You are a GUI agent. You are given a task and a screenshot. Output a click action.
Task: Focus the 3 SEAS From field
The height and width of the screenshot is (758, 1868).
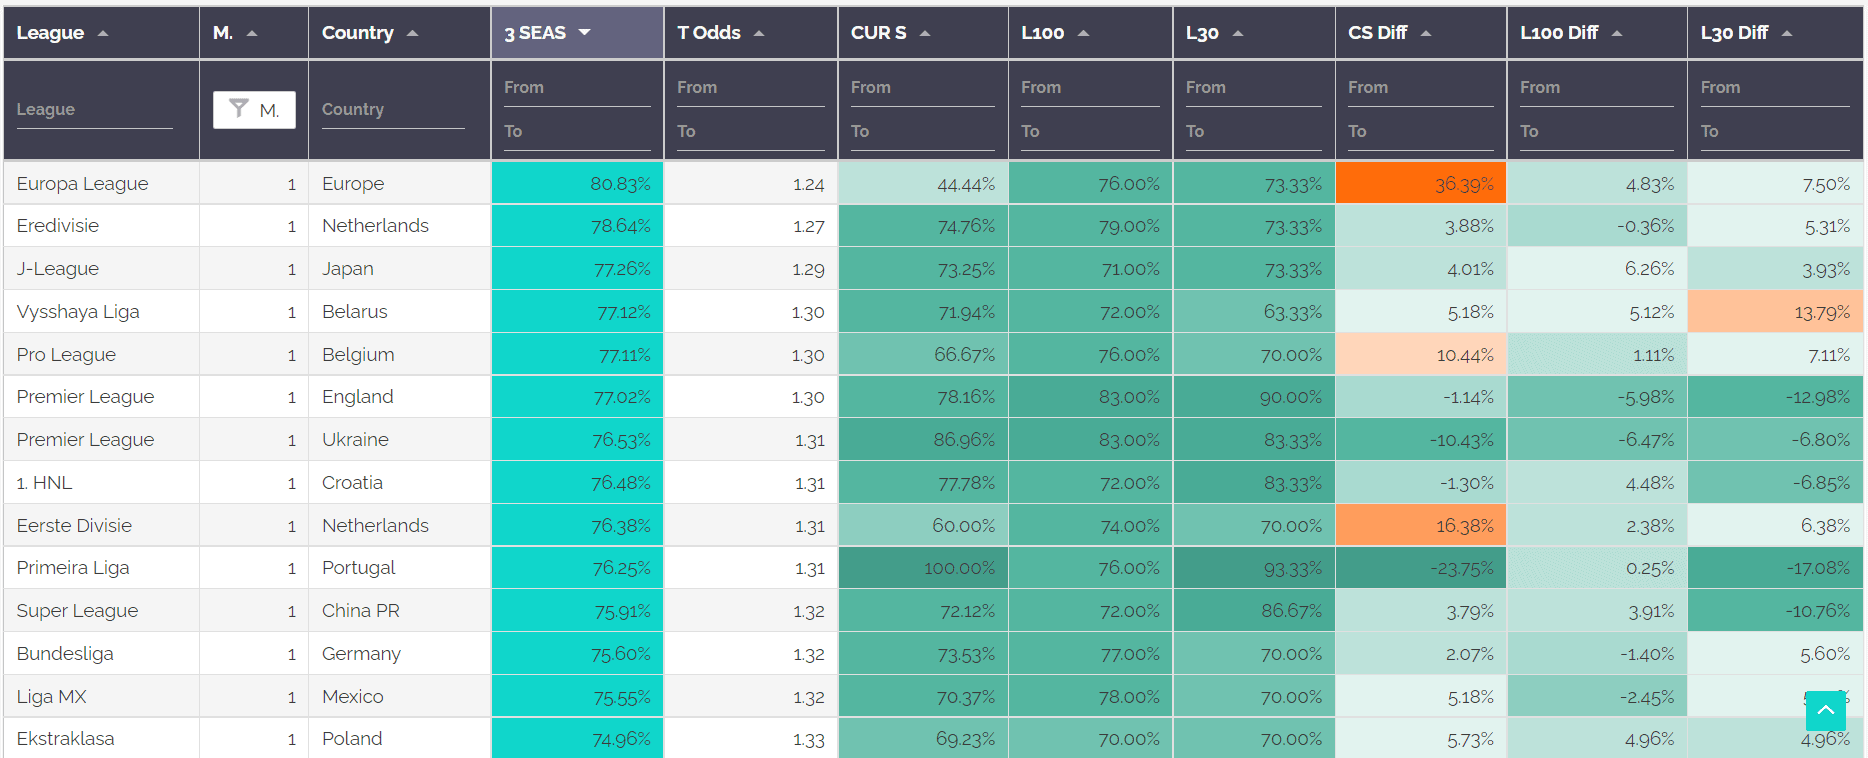(x=577, y=88)
